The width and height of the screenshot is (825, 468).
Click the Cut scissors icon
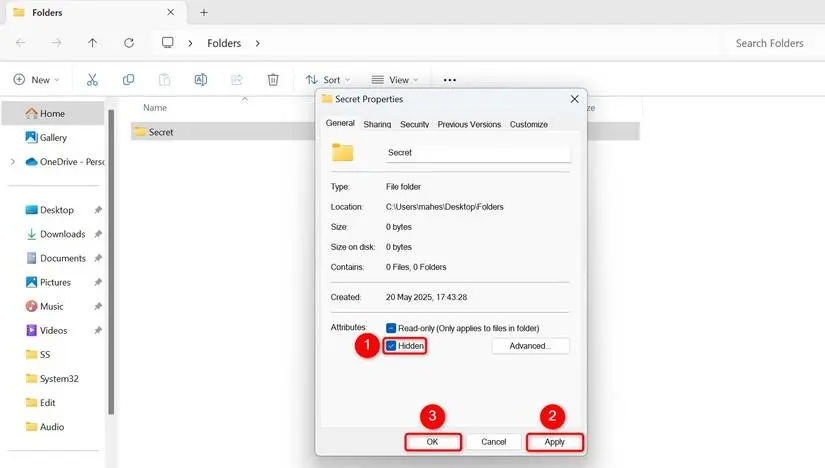[x=92, y=79]
